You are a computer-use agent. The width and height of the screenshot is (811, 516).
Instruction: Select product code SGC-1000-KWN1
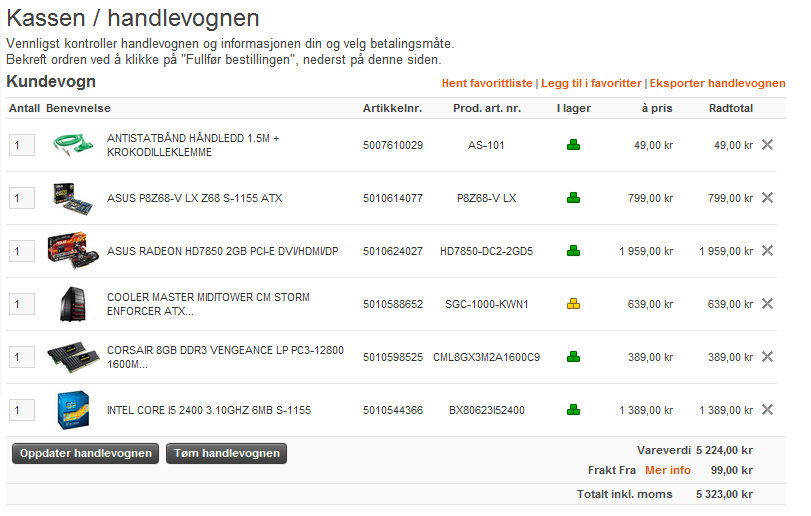(487, 304)
